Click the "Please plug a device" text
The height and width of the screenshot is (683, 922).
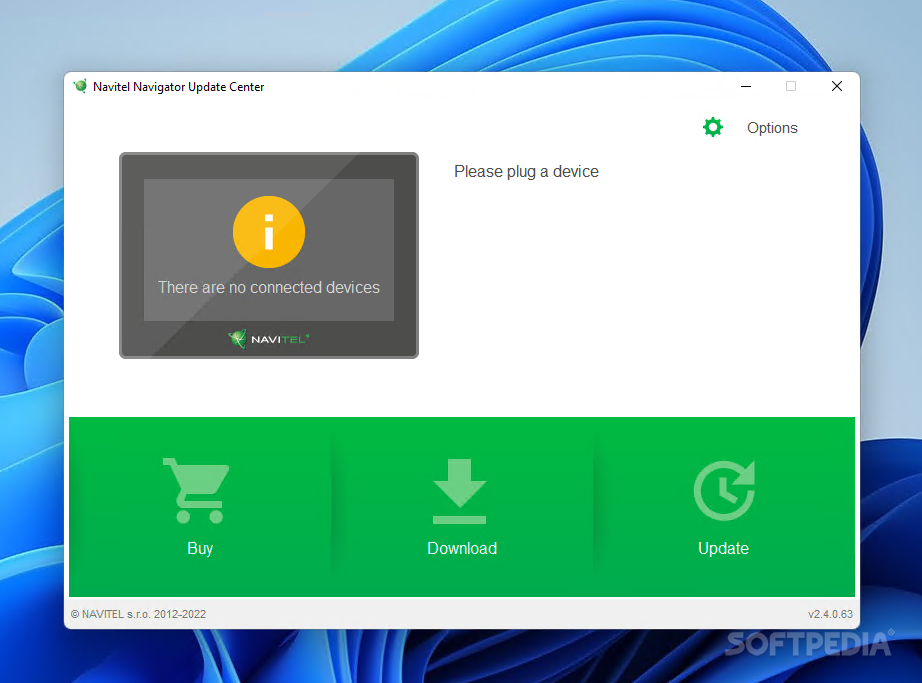pos(526,172)
